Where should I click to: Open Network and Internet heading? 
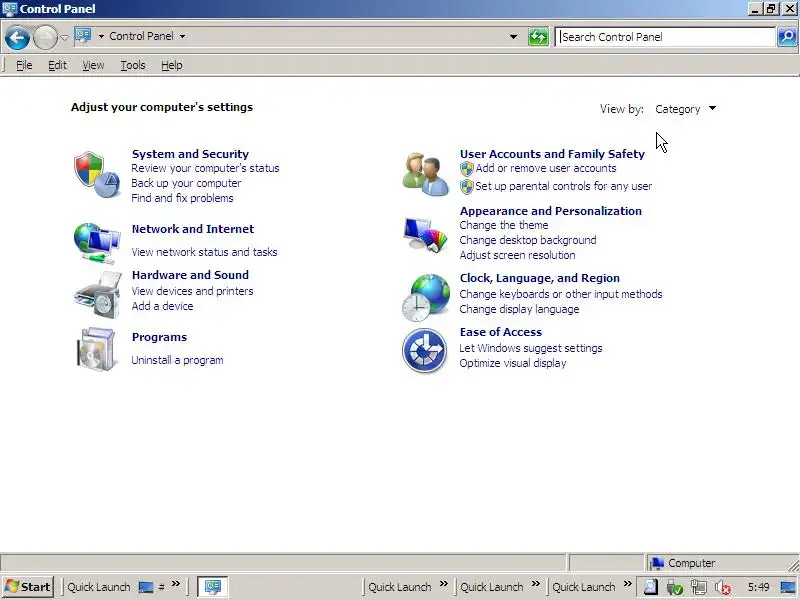pos(193,229)
